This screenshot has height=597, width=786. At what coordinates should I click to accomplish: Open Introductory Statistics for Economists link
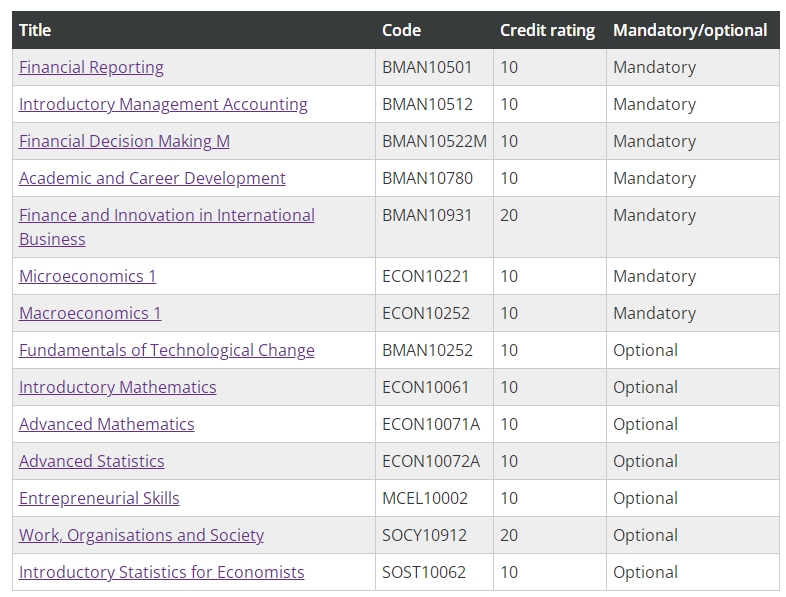pos(161,572)
